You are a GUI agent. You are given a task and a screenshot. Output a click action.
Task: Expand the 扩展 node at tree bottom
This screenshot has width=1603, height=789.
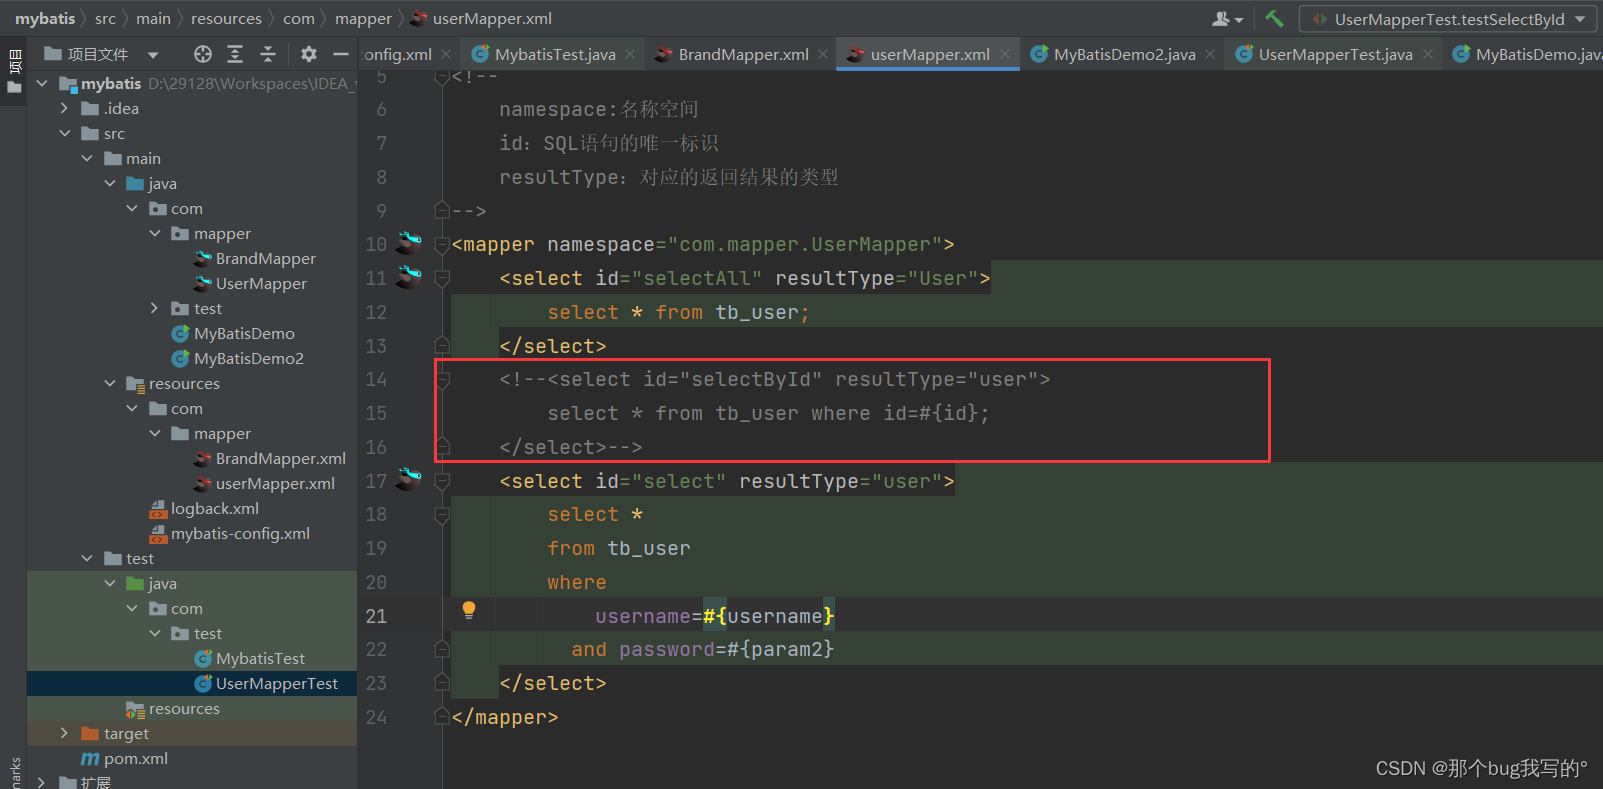click(42, 782)
